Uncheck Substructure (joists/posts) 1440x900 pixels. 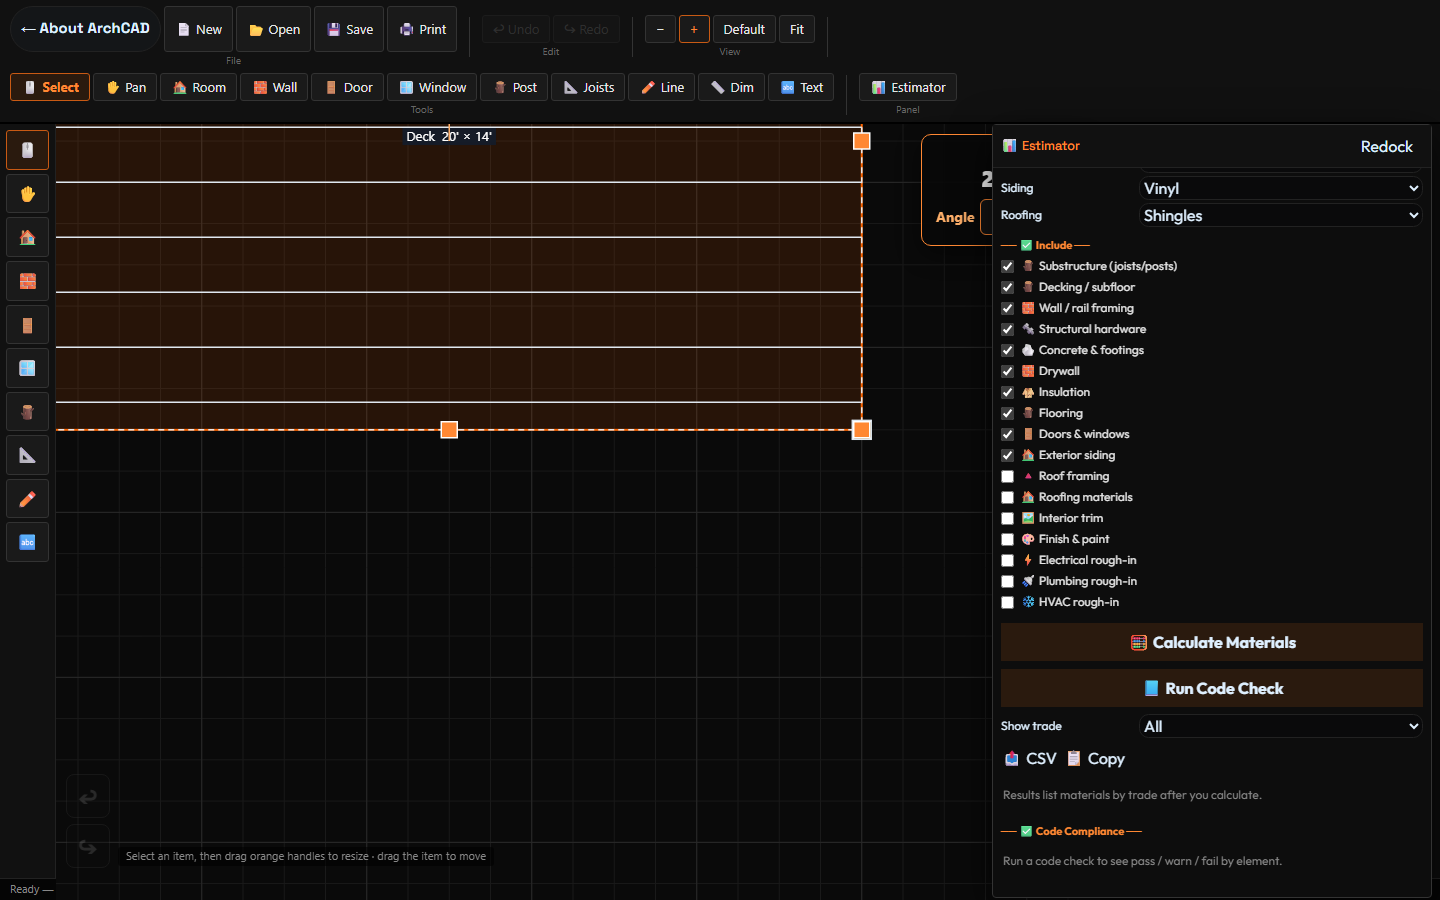pos(1007,266)
